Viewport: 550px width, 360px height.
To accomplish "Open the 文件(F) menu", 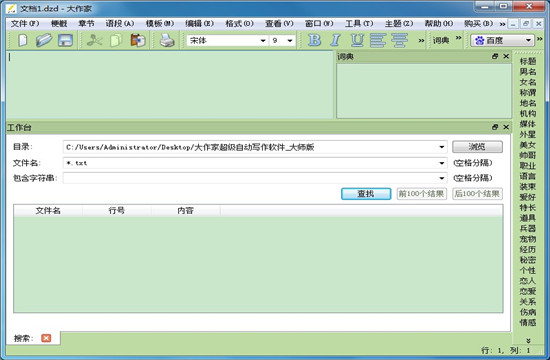I will click(x=25, y=24).
